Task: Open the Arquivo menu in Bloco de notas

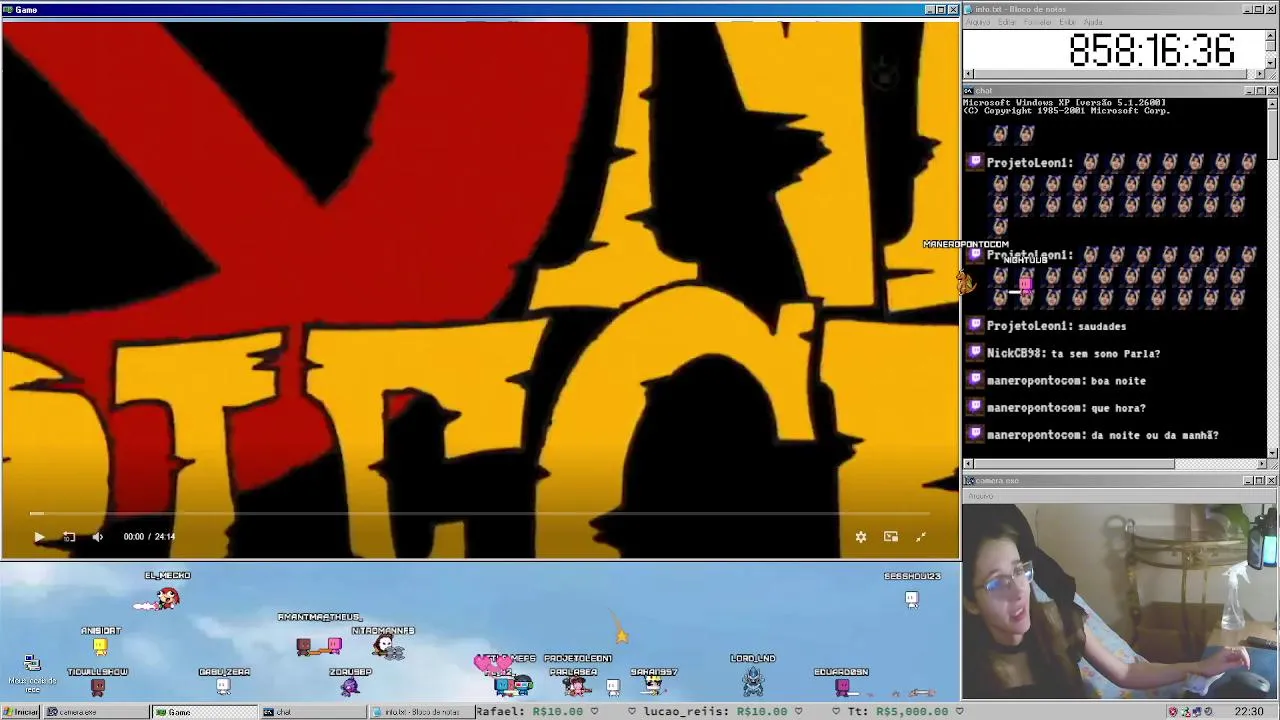Action: click(x=978, y=22)
